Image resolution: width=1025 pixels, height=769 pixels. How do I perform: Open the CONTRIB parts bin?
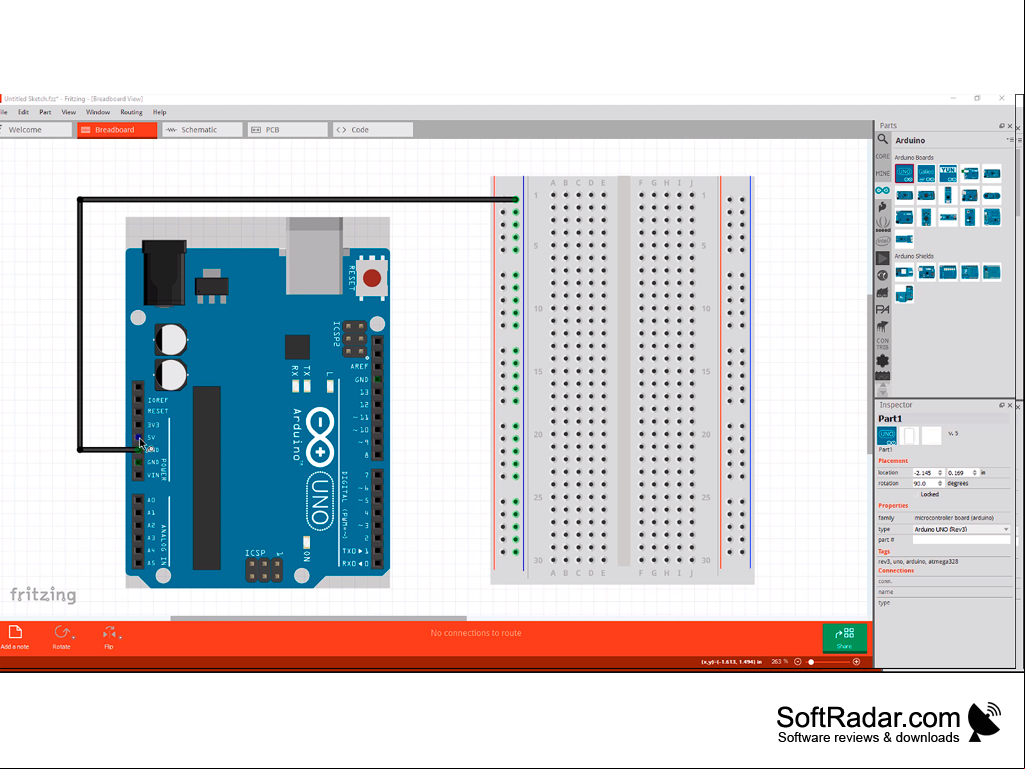coord(882,343)
